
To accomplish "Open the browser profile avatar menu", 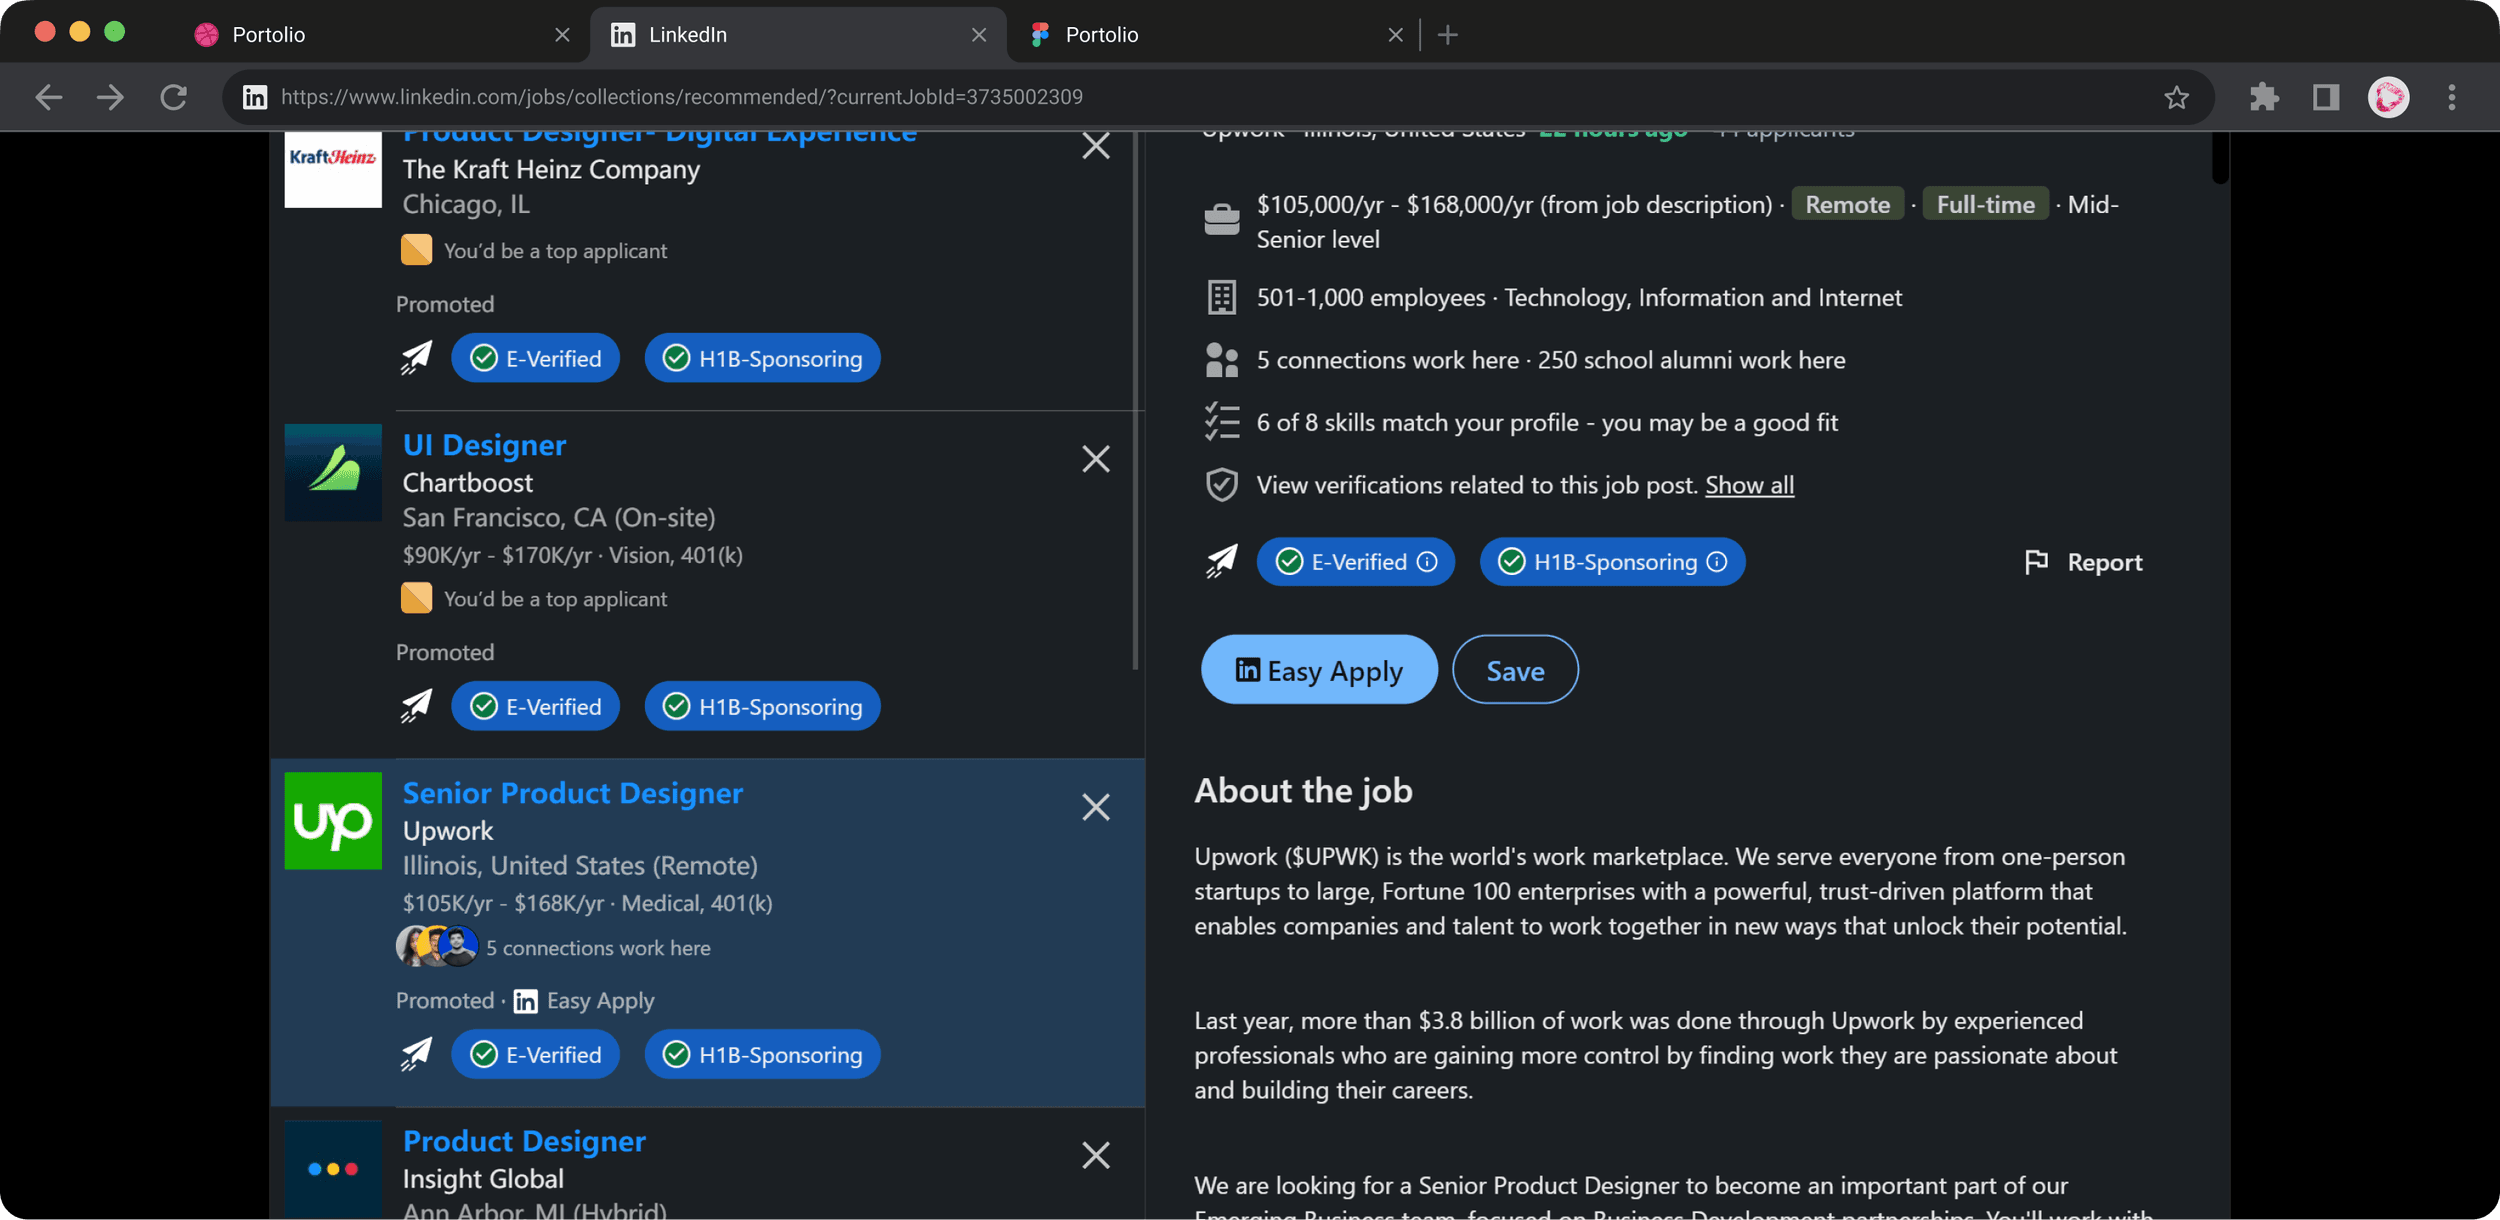I will [x=2388, y=97].
